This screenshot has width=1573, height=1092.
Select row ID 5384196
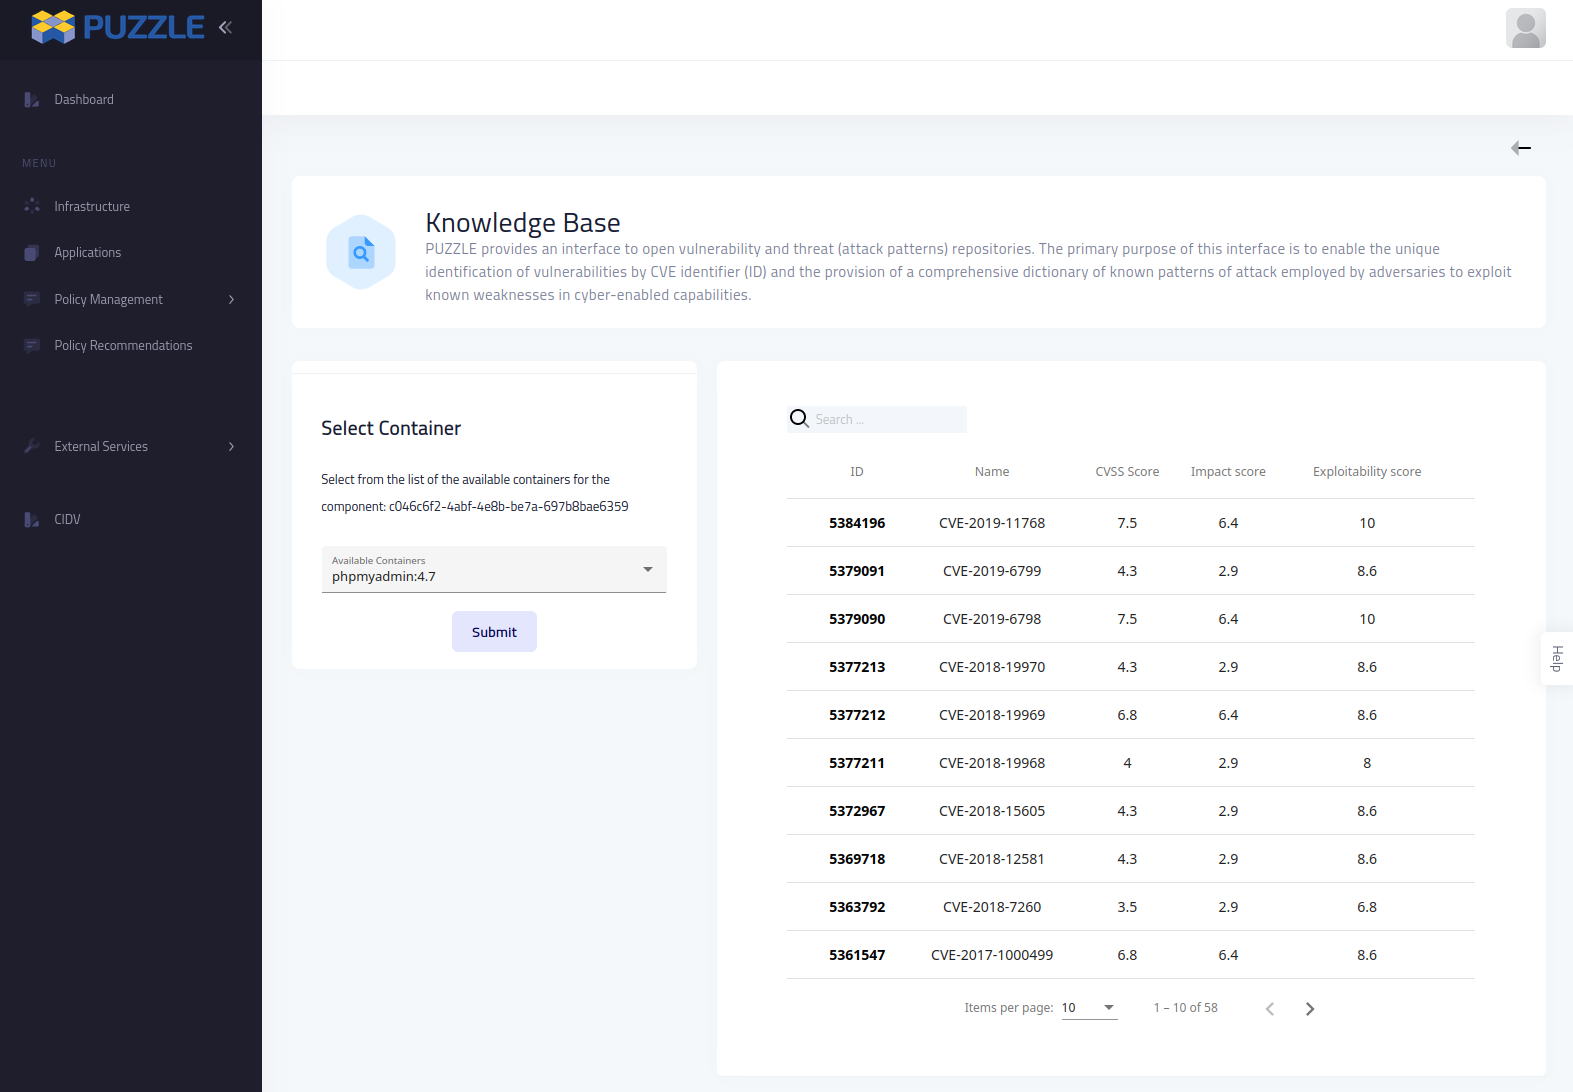tap(857, 523)
